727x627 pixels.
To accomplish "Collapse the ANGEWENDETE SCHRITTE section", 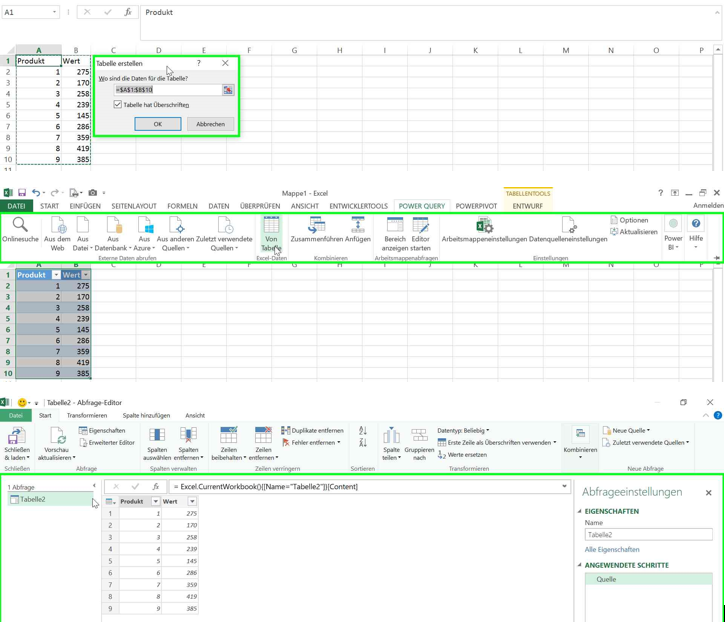I will [580, 565].
